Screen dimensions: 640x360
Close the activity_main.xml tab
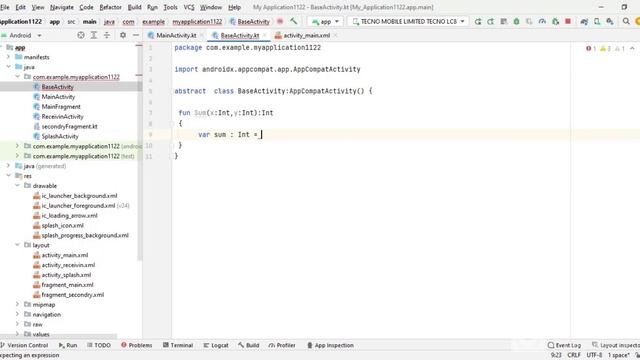[335, 36]
